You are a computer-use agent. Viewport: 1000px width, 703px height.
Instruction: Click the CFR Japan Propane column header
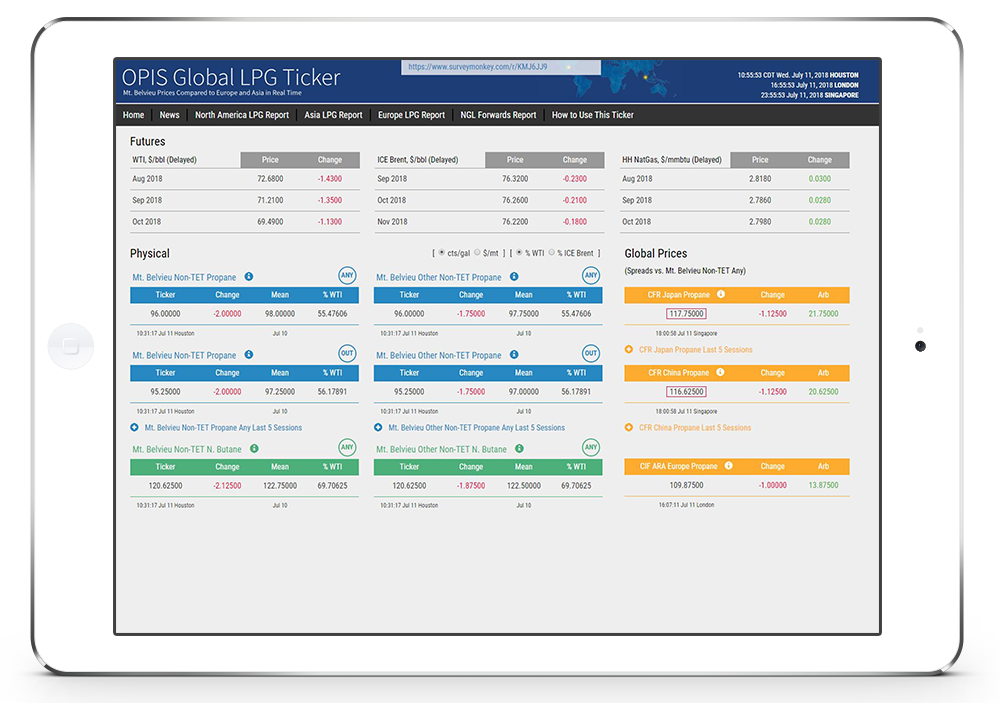pos(679,295)
